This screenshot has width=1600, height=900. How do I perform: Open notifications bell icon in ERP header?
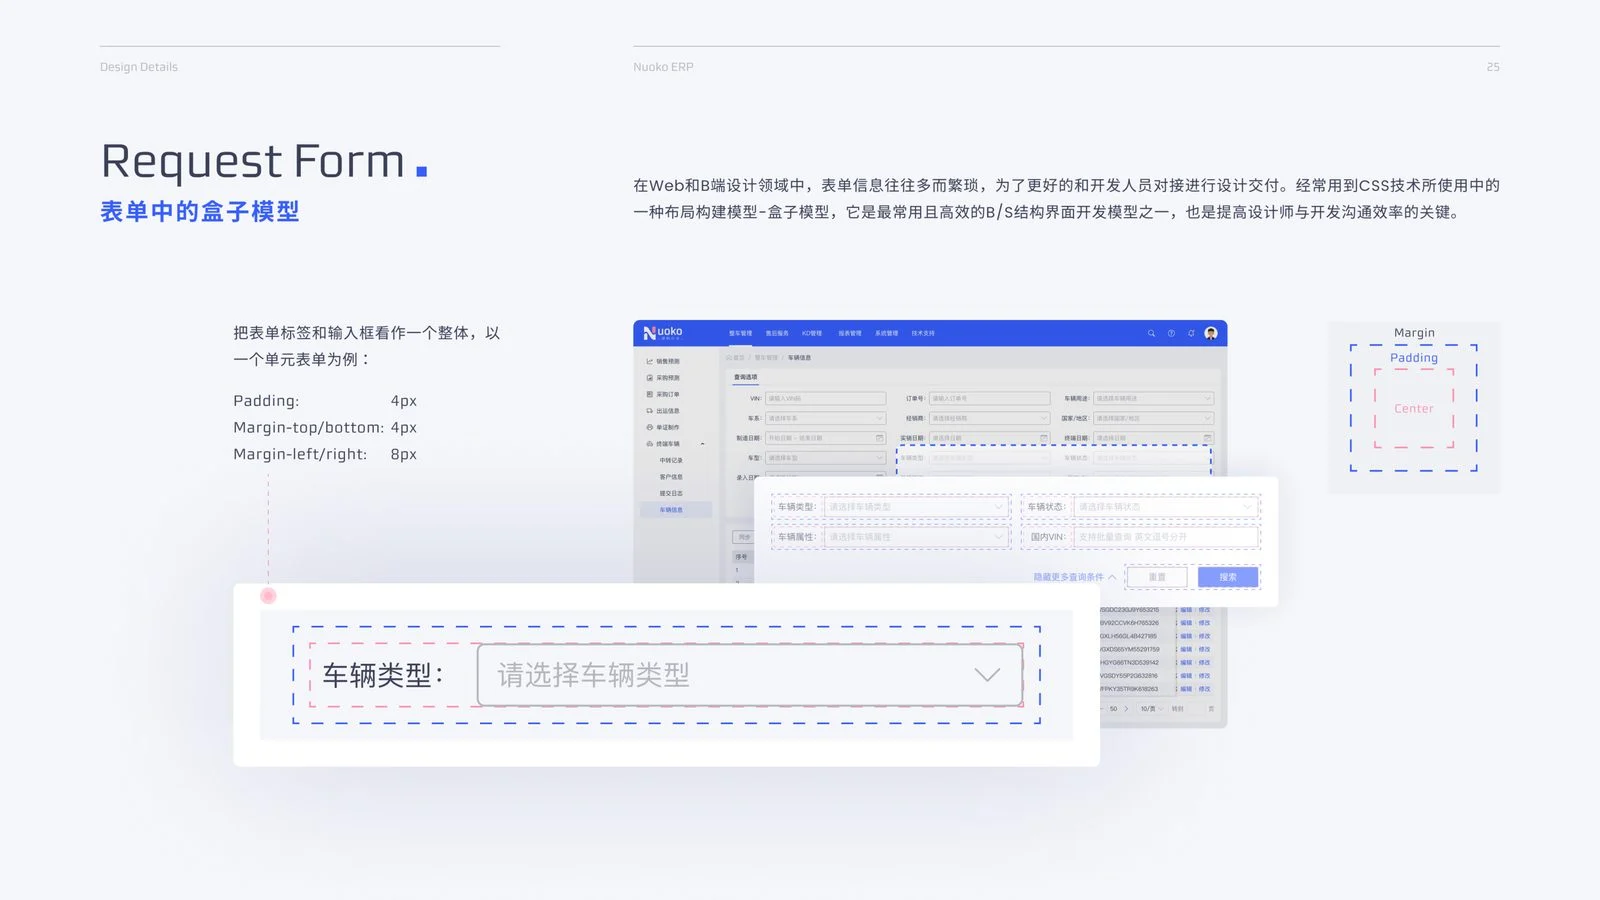(x=1191, y=333)
